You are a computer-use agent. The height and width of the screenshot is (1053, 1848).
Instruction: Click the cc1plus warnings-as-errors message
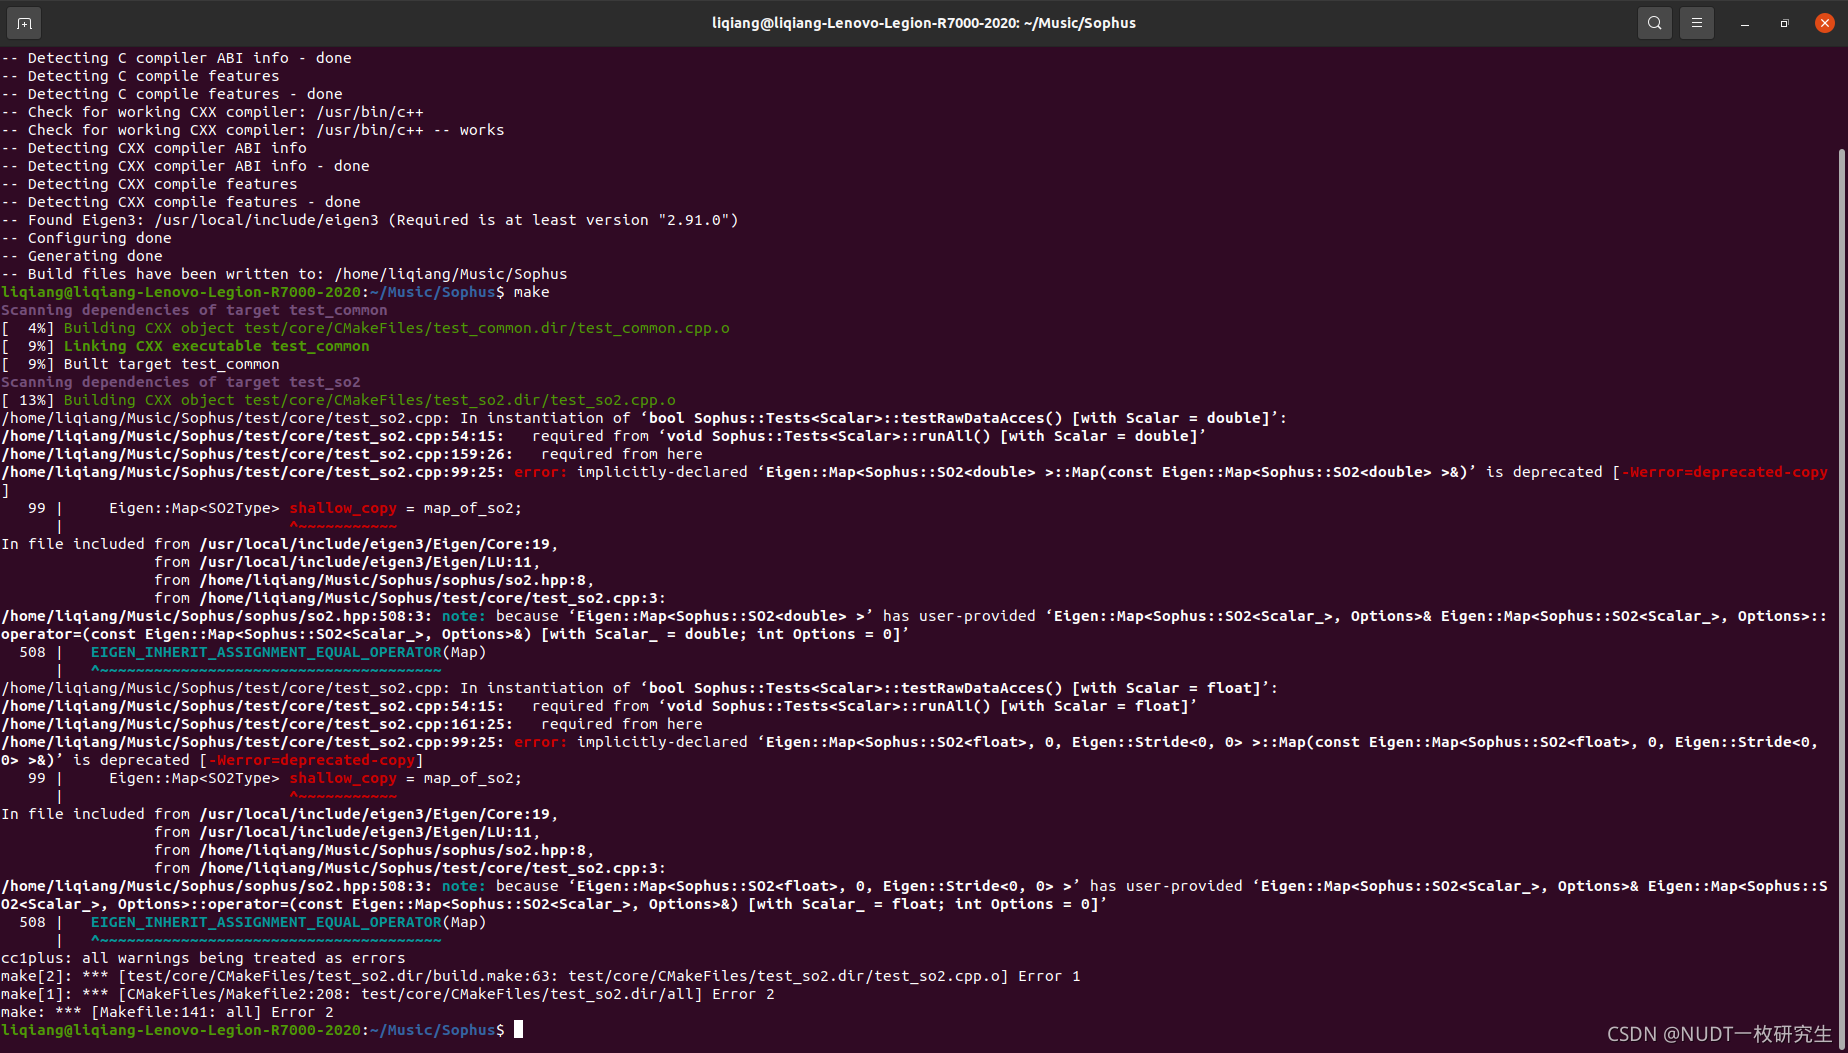tap(202, 957)
